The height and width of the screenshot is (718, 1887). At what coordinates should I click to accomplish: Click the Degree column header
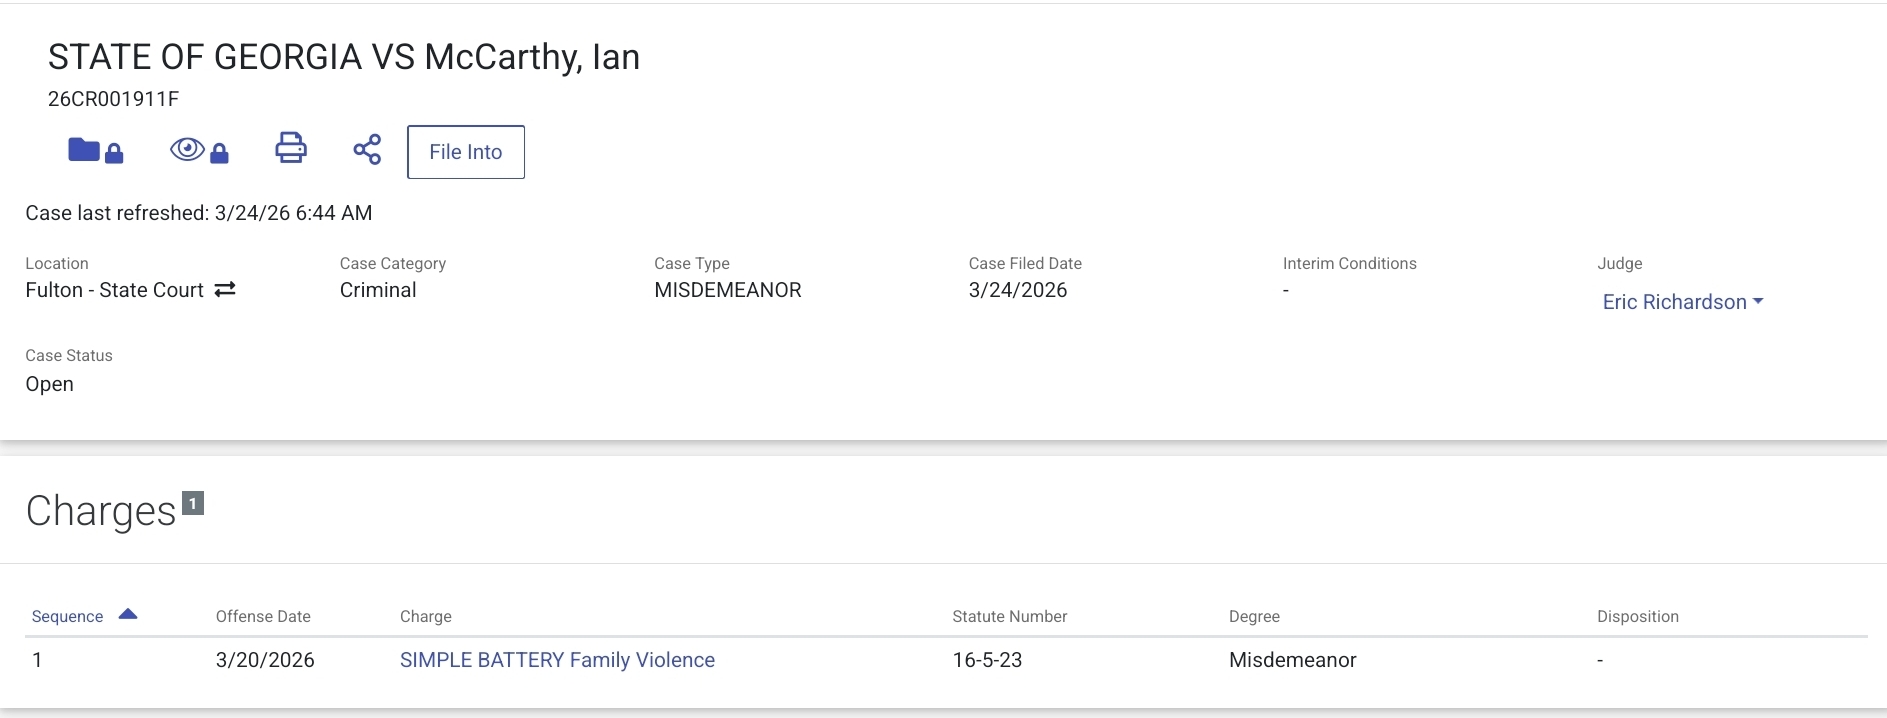click(x=1254, y=616)
